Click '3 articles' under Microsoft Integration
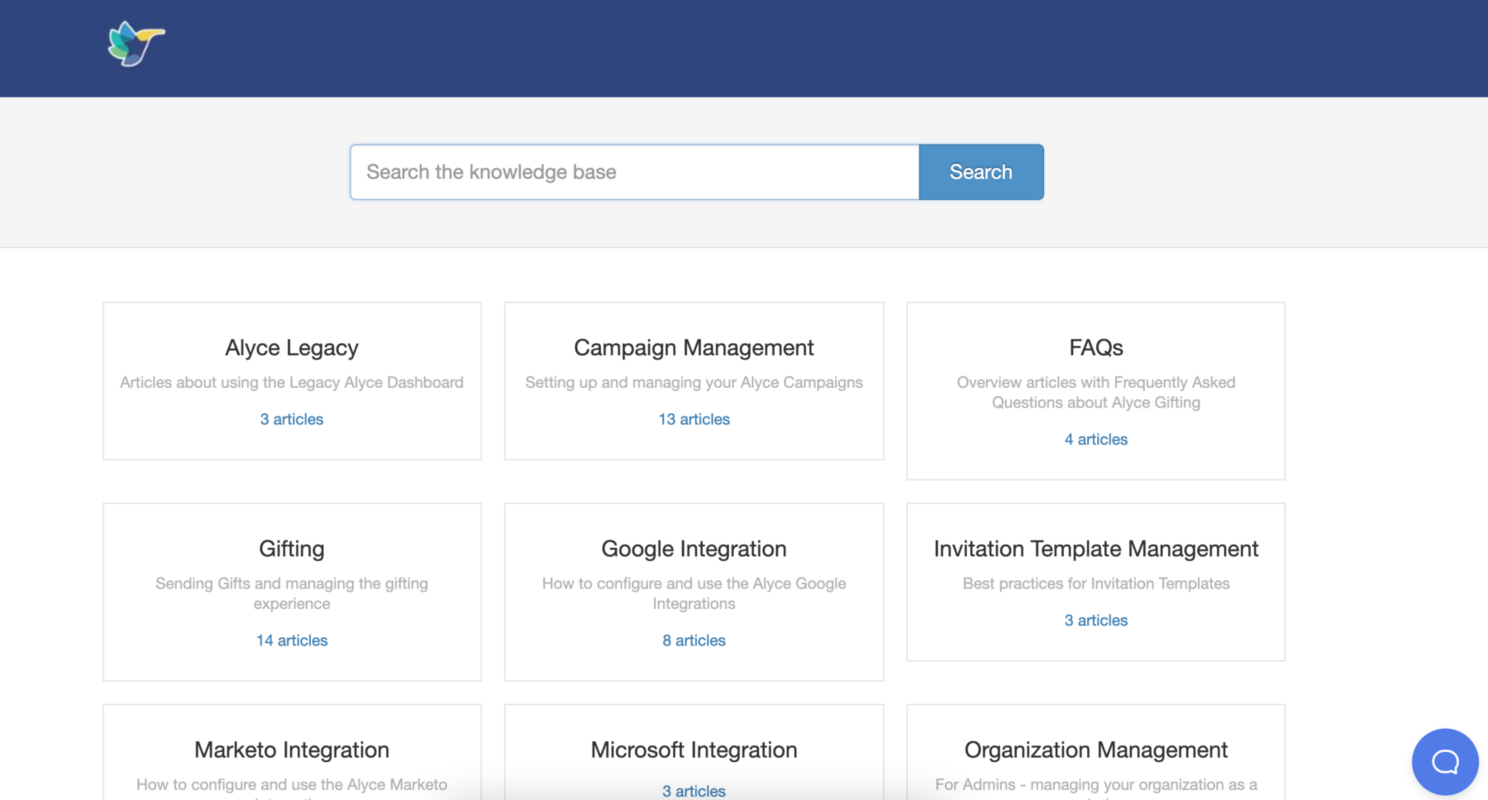The height and width of the screenshot is (800, 1488). click(694, 791)
